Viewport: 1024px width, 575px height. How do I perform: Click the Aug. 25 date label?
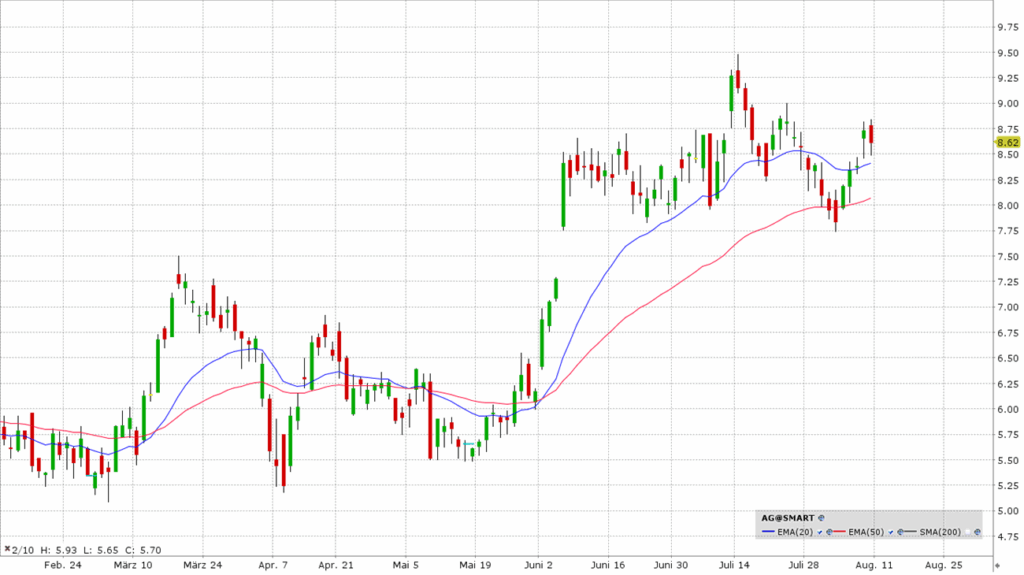coord(944,565)
